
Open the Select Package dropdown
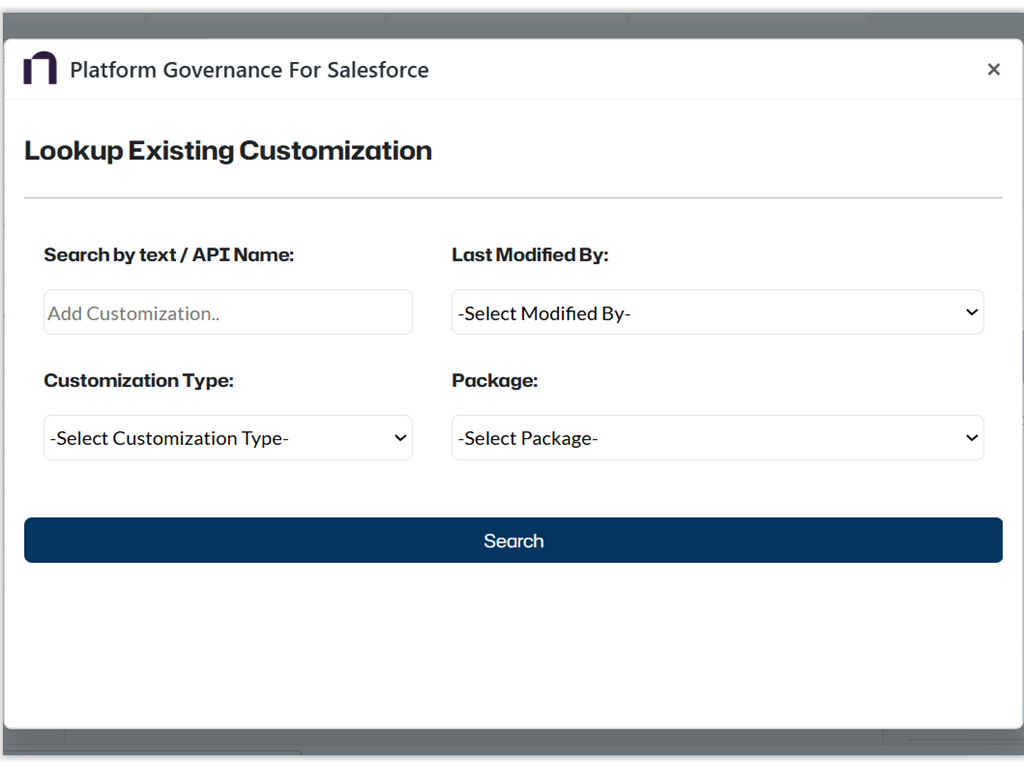point(717,437)
